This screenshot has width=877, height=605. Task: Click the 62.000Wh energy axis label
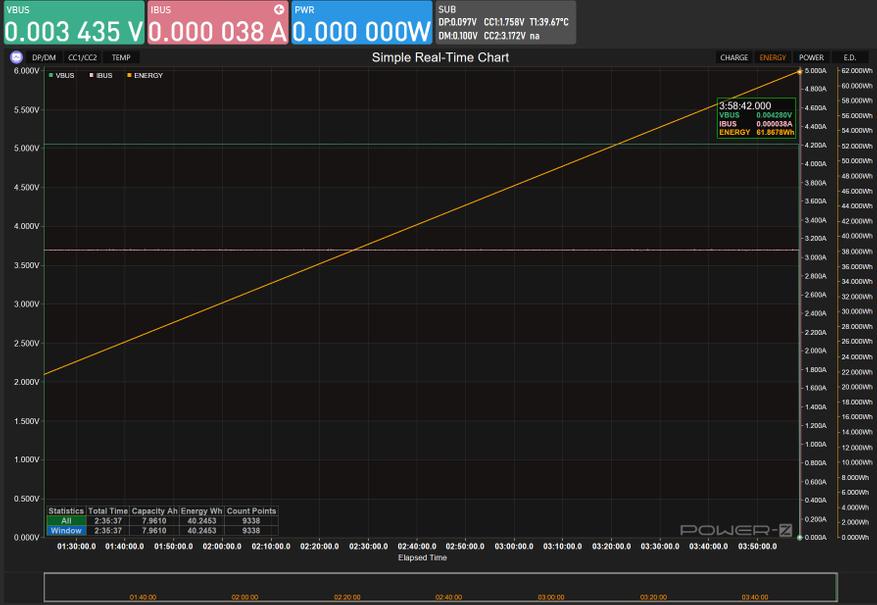coord(857,71)
